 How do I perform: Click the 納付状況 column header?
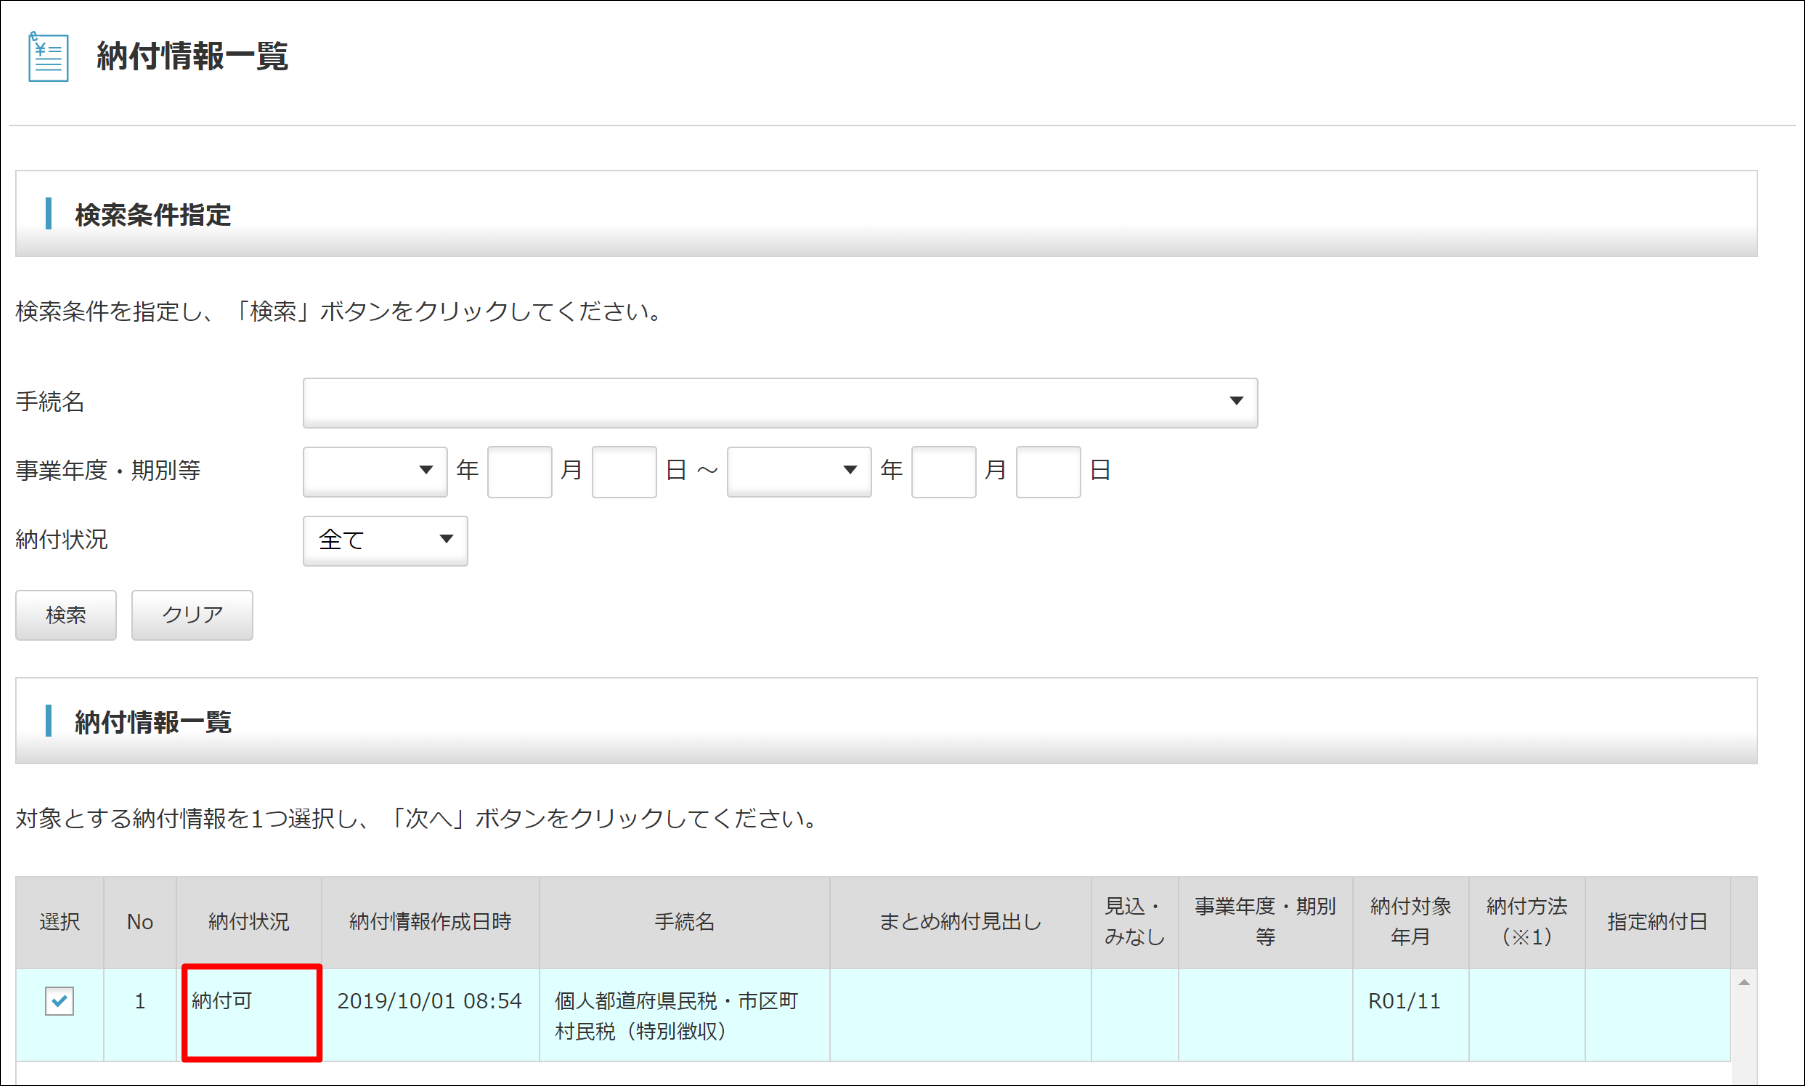pyautogui.click(x=248, y=922)
